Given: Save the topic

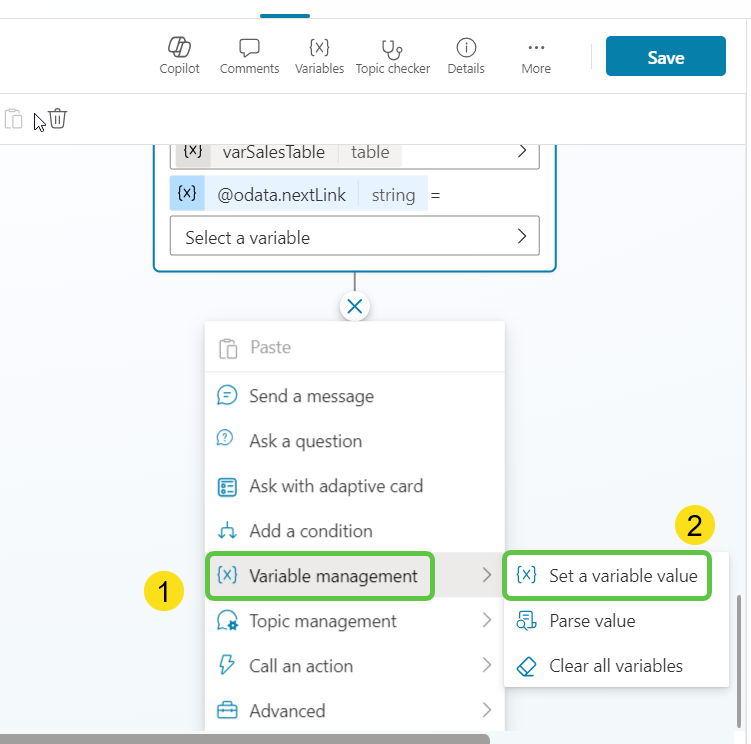Looking at the screenshot, I should (x=665, y=57).
